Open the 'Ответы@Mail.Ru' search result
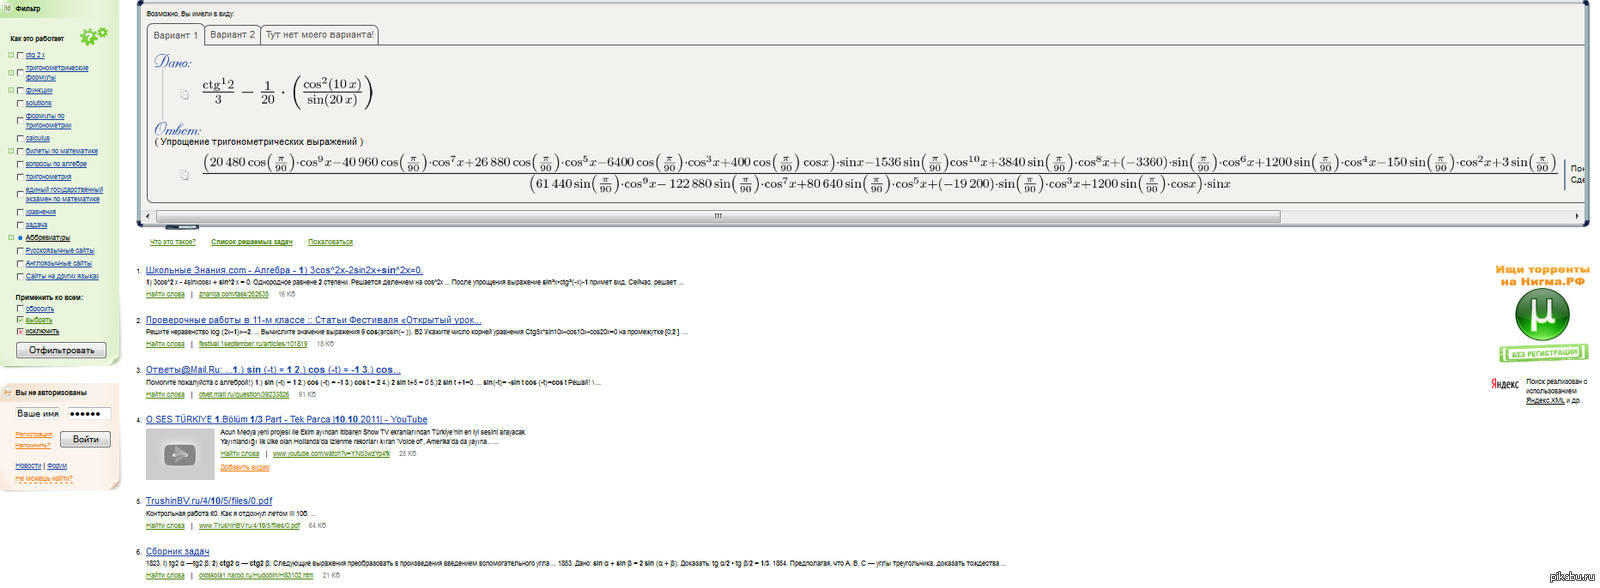The height and width of the screenshot is (588, 1600). coord(272,370)
